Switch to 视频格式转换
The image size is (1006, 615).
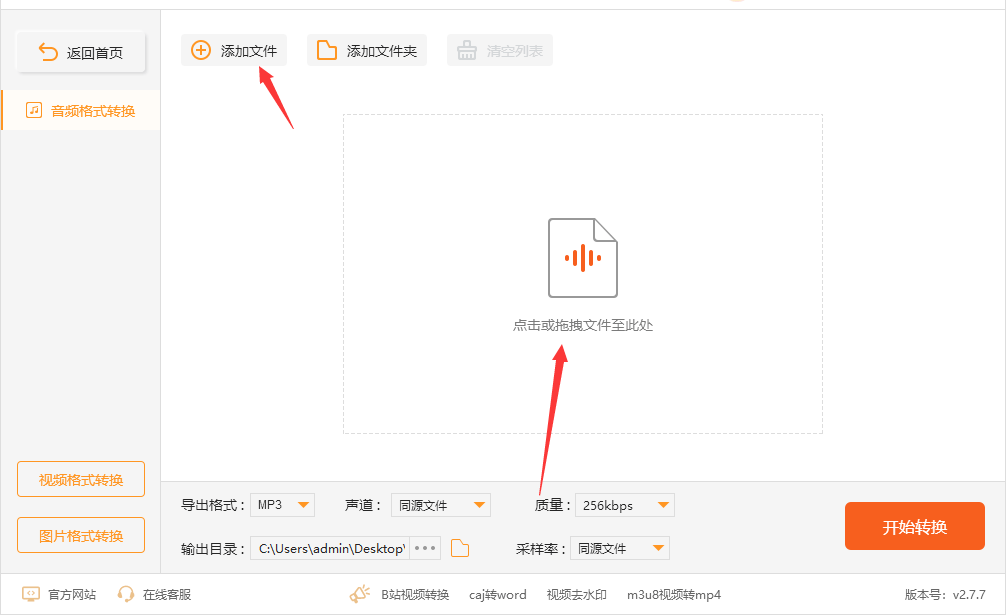click(x=81, y=479)
